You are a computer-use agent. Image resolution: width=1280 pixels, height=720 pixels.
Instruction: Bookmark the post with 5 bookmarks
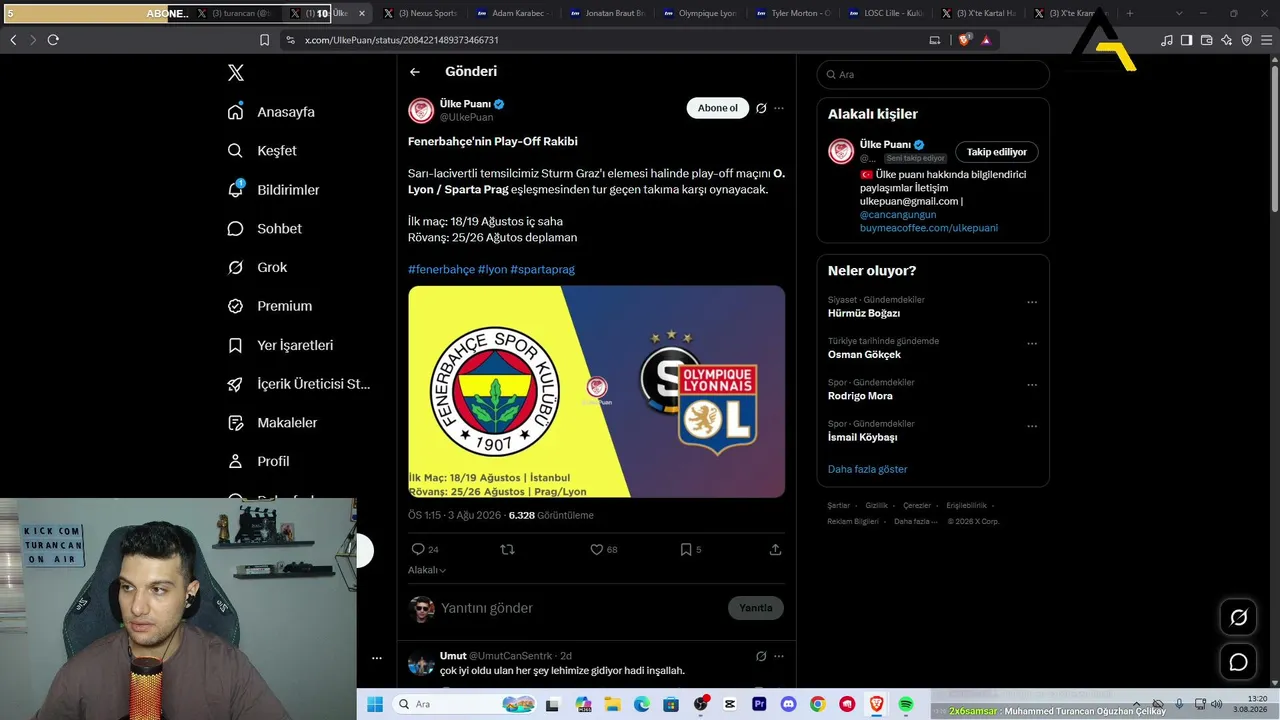[685, 549]
